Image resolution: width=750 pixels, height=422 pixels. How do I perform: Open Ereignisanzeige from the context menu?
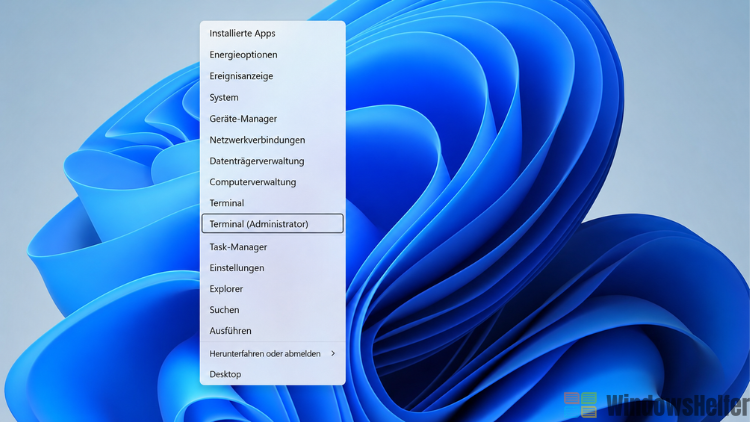273,76
